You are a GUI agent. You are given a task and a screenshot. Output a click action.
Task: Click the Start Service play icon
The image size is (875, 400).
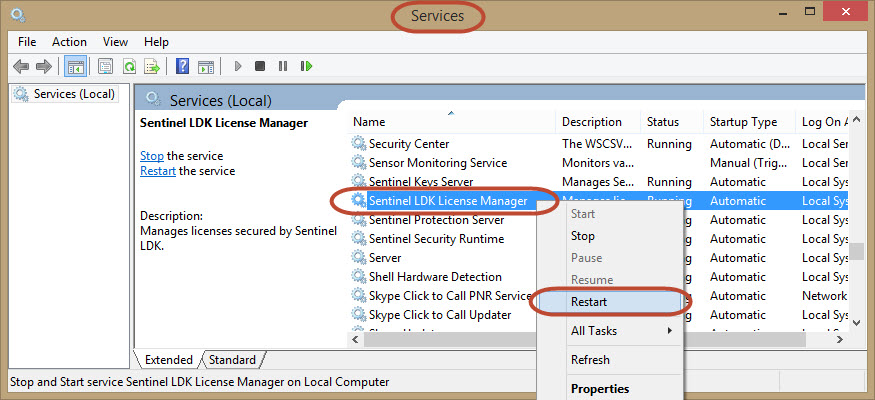coord(238,66)
